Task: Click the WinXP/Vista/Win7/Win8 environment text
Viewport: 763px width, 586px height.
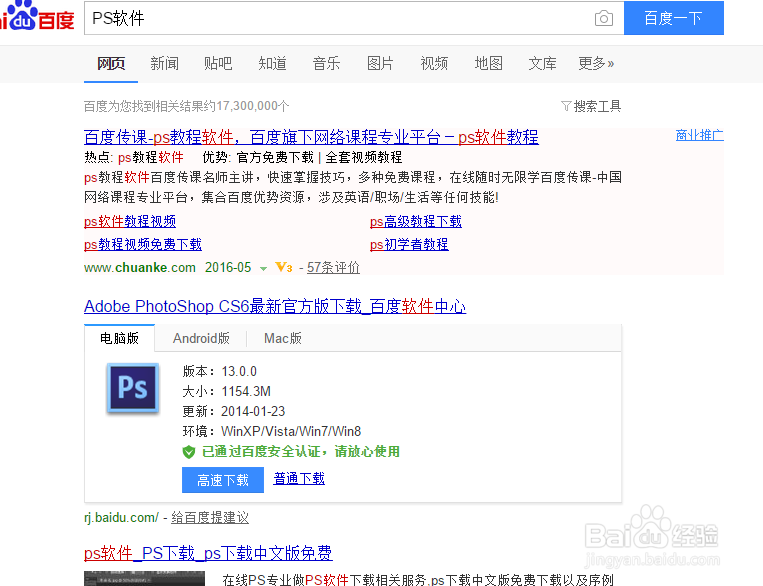Action: (291, 431)
